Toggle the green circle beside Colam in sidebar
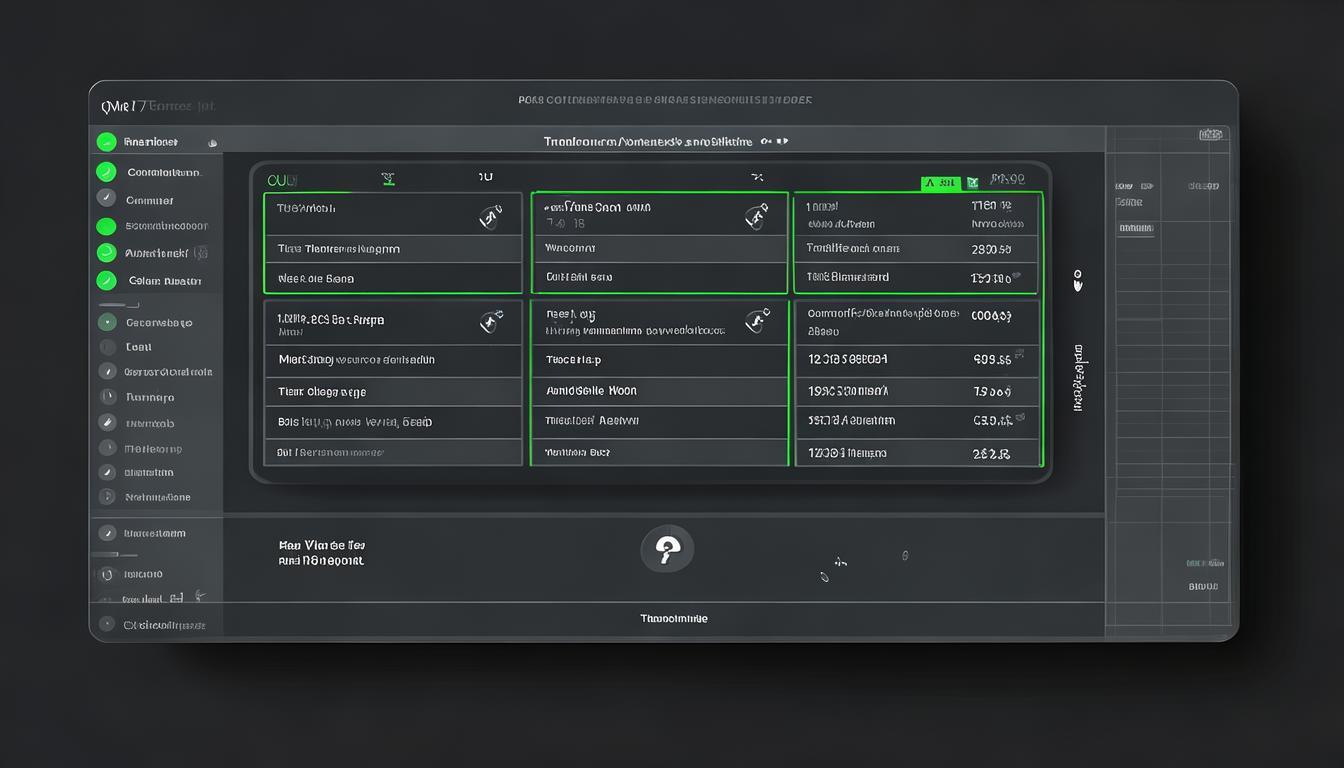 coord(106,281)
